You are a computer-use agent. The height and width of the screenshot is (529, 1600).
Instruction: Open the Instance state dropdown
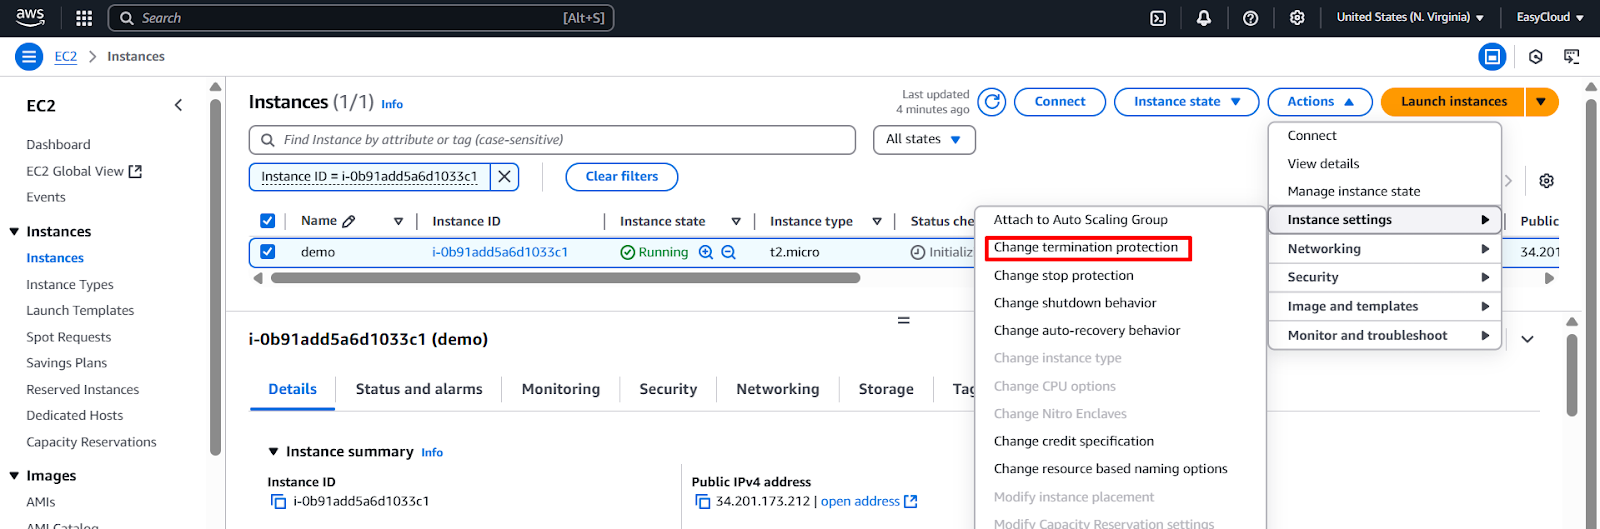coord(1187,102)
